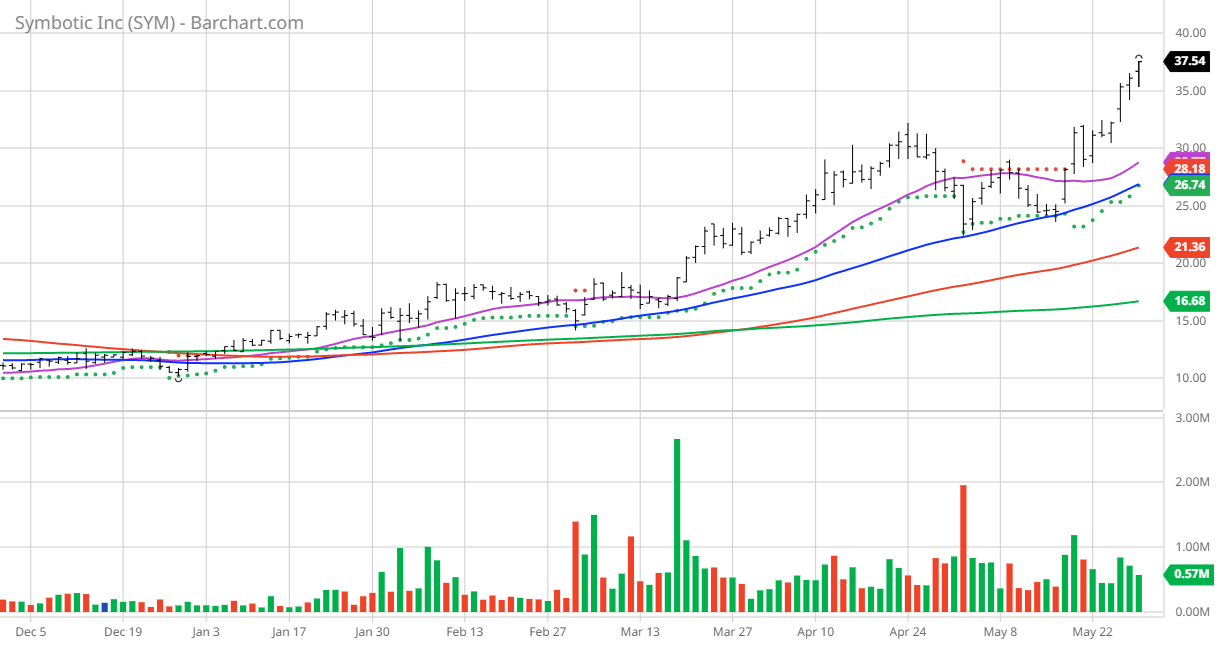Select the Mar 13 date label
The width and height of the screenshot is (1219, 645).
coord(640,632)
